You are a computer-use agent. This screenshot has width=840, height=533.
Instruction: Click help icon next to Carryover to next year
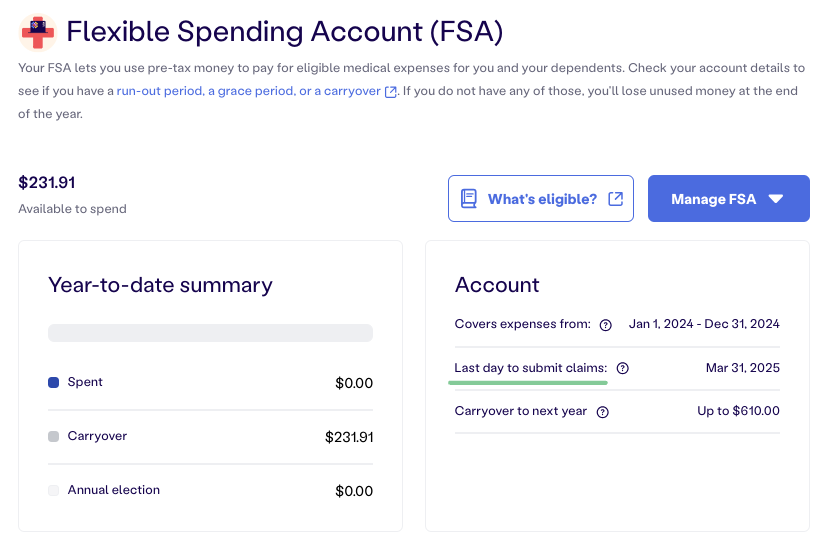[x=603, y=412]
